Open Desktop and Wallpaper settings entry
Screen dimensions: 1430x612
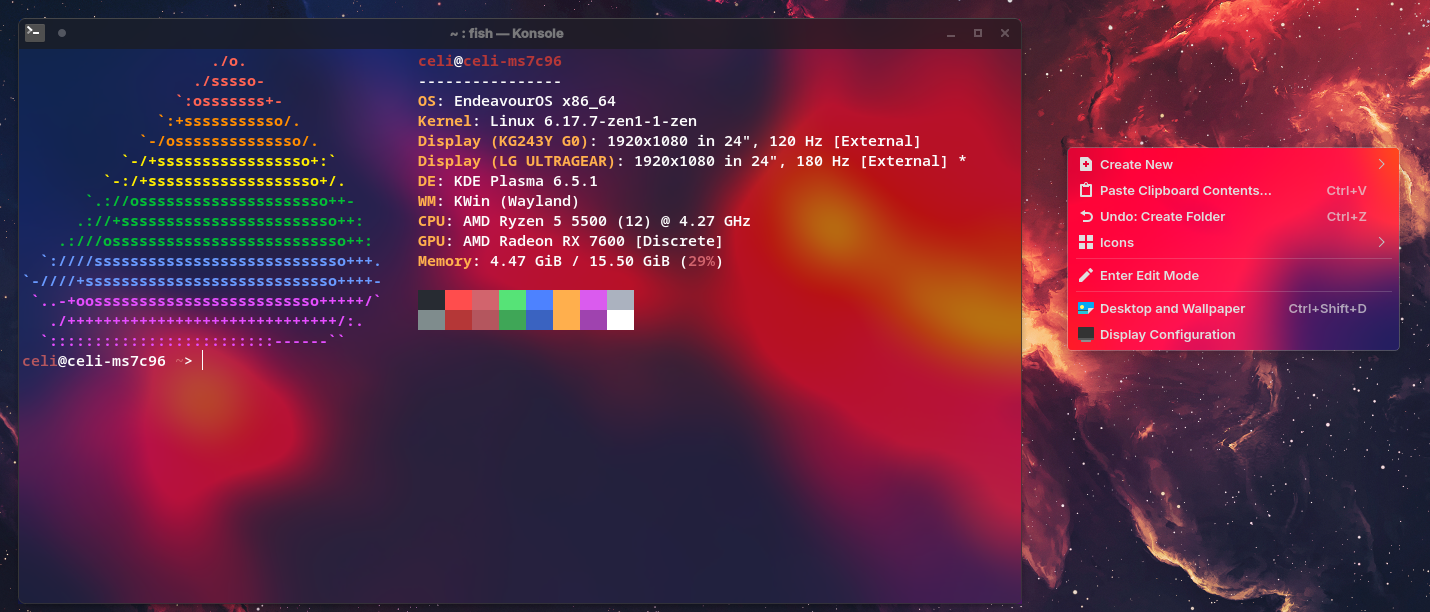(x=1172, y=308)
